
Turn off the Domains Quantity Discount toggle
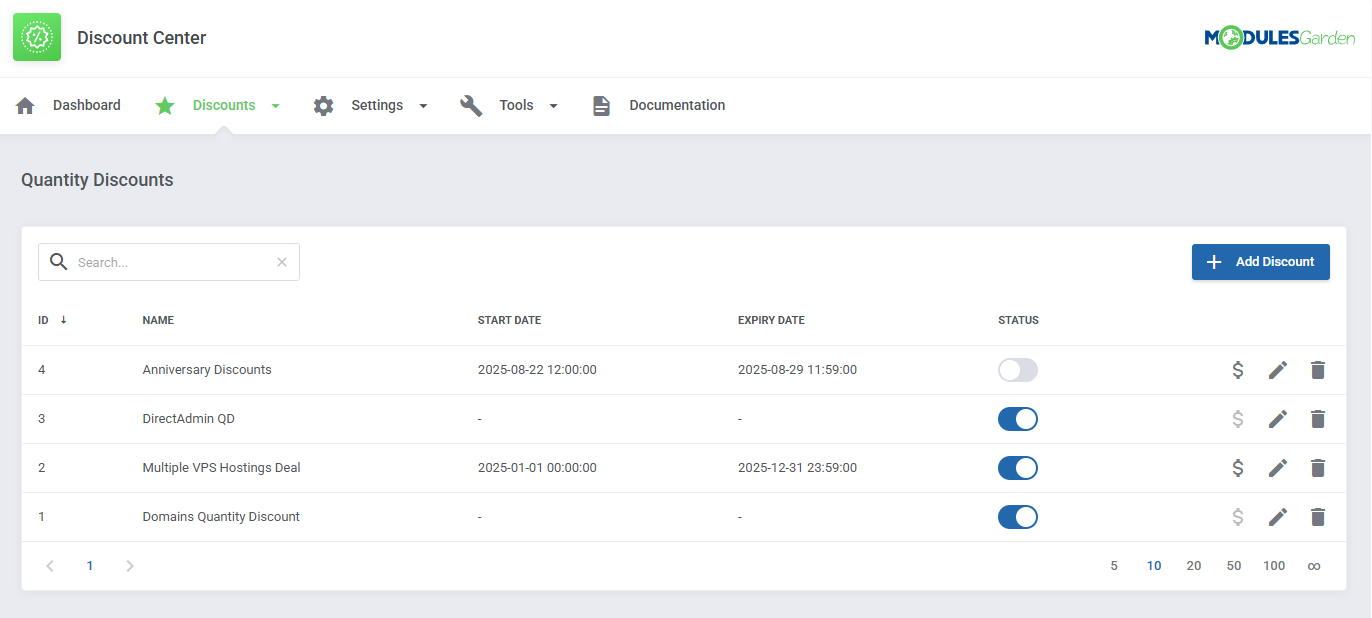click(x=1017, y=516)
